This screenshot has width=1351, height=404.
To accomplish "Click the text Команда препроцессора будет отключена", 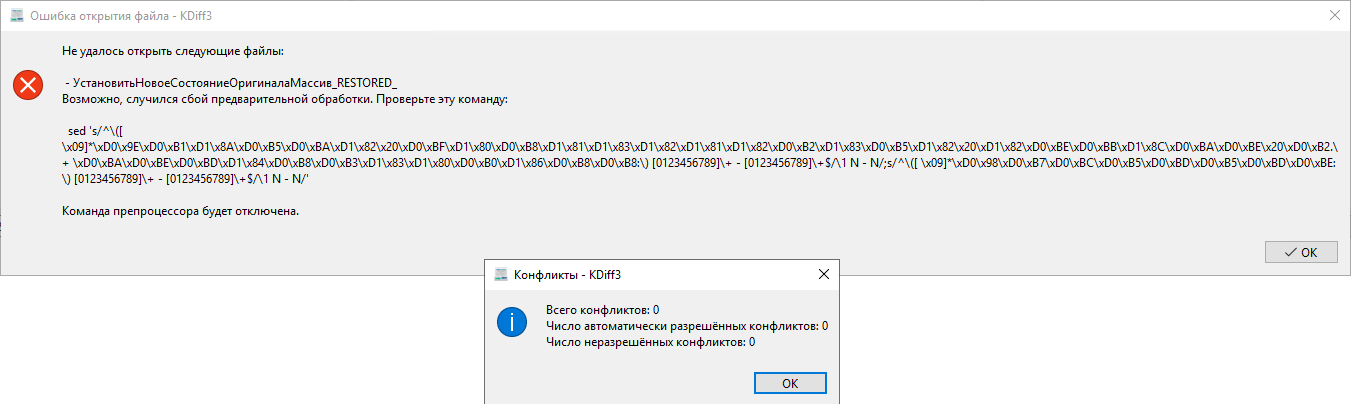I will 180,213.
